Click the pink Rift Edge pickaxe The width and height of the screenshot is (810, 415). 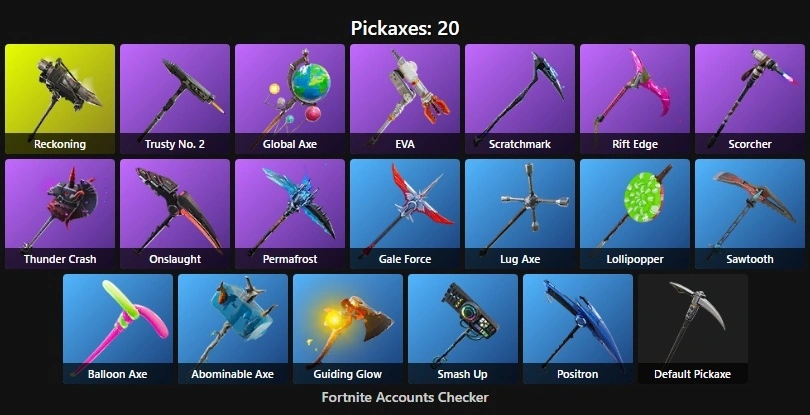pos(634,99)
